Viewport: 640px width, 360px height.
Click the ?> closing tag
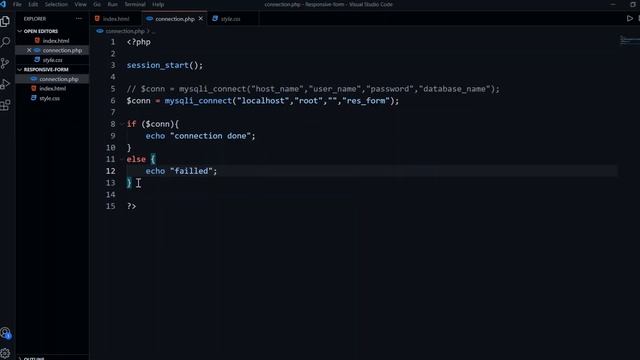[131, 206]
